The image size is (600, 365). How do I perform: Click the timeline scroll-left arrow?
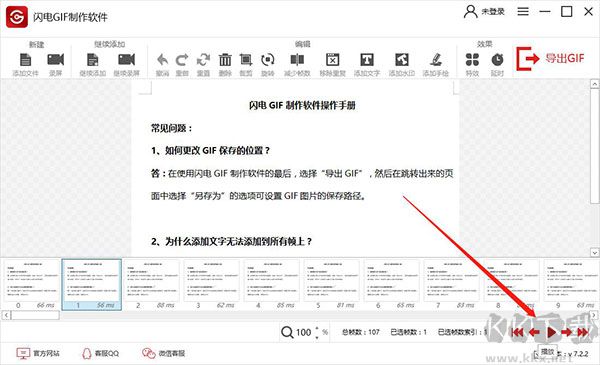tap(6, 315)
